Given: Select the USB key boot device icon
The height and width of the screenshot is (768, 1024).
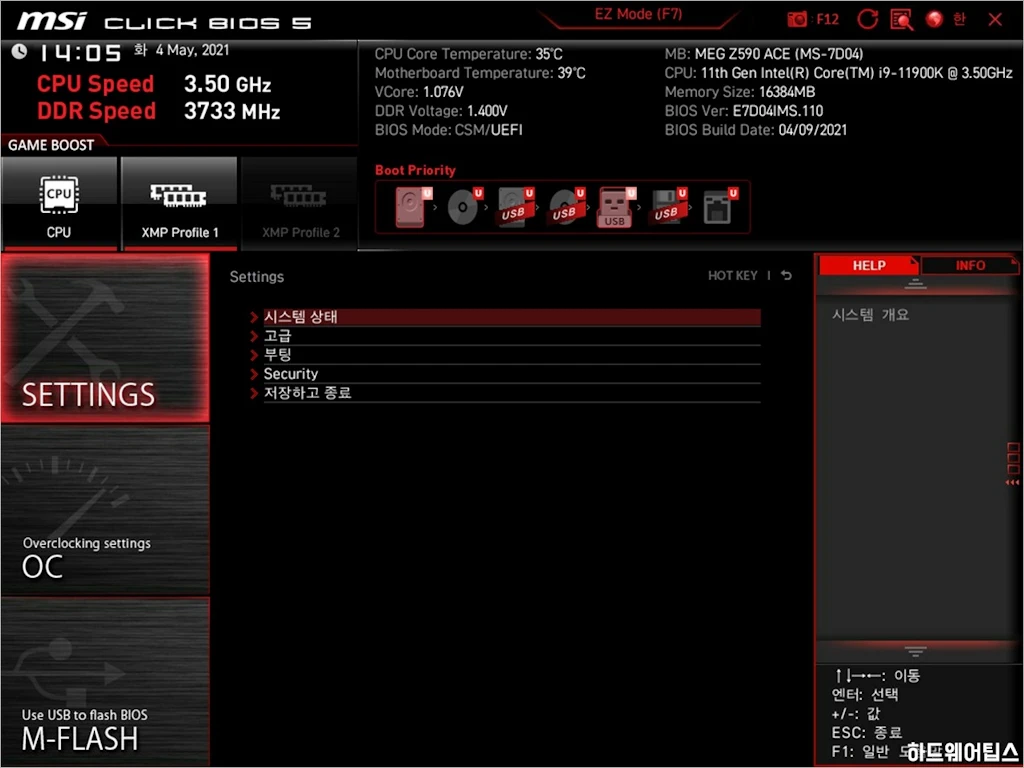Looking at the screenshot, I should pos(616,207).
